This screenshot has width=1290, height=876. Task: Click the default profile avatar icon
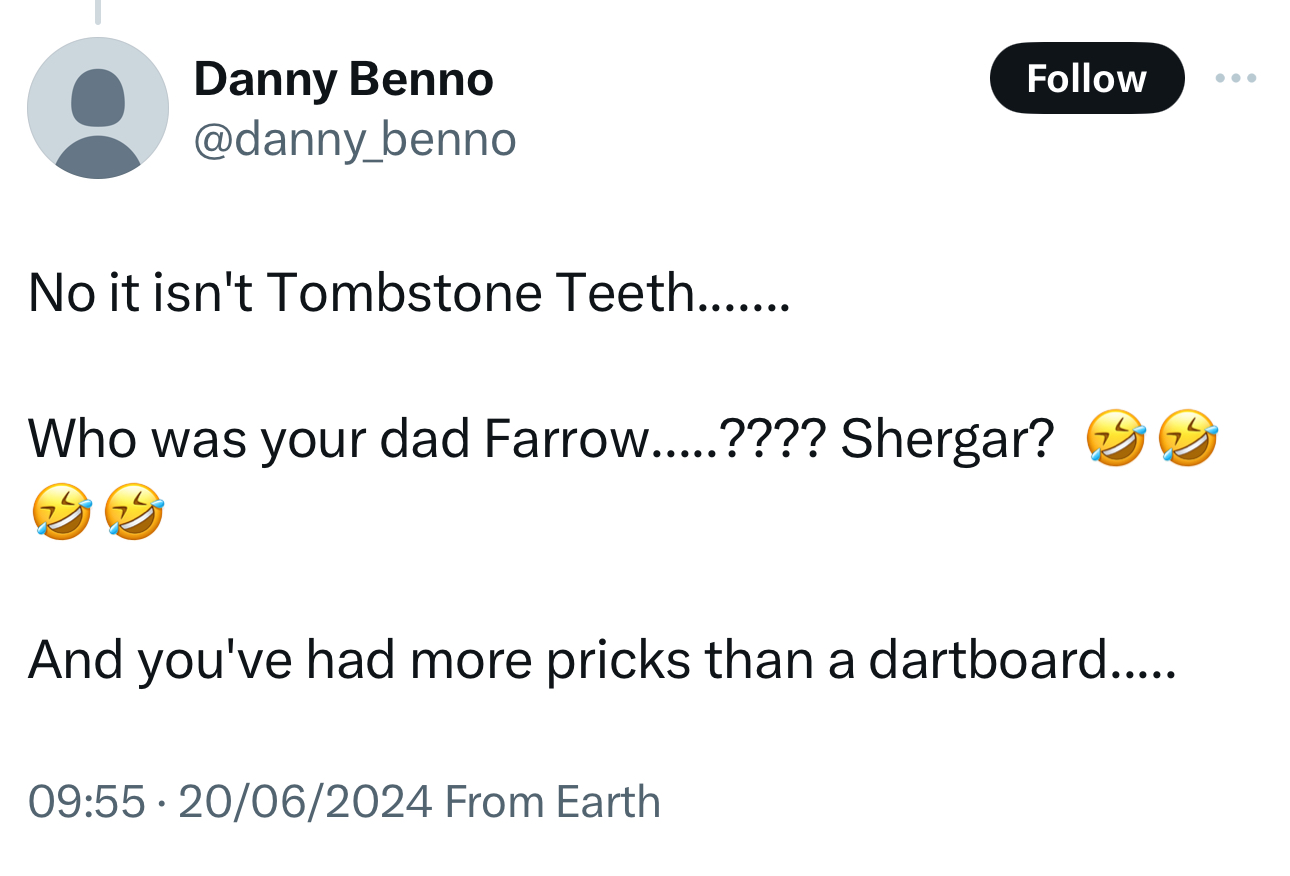[98, 108]
